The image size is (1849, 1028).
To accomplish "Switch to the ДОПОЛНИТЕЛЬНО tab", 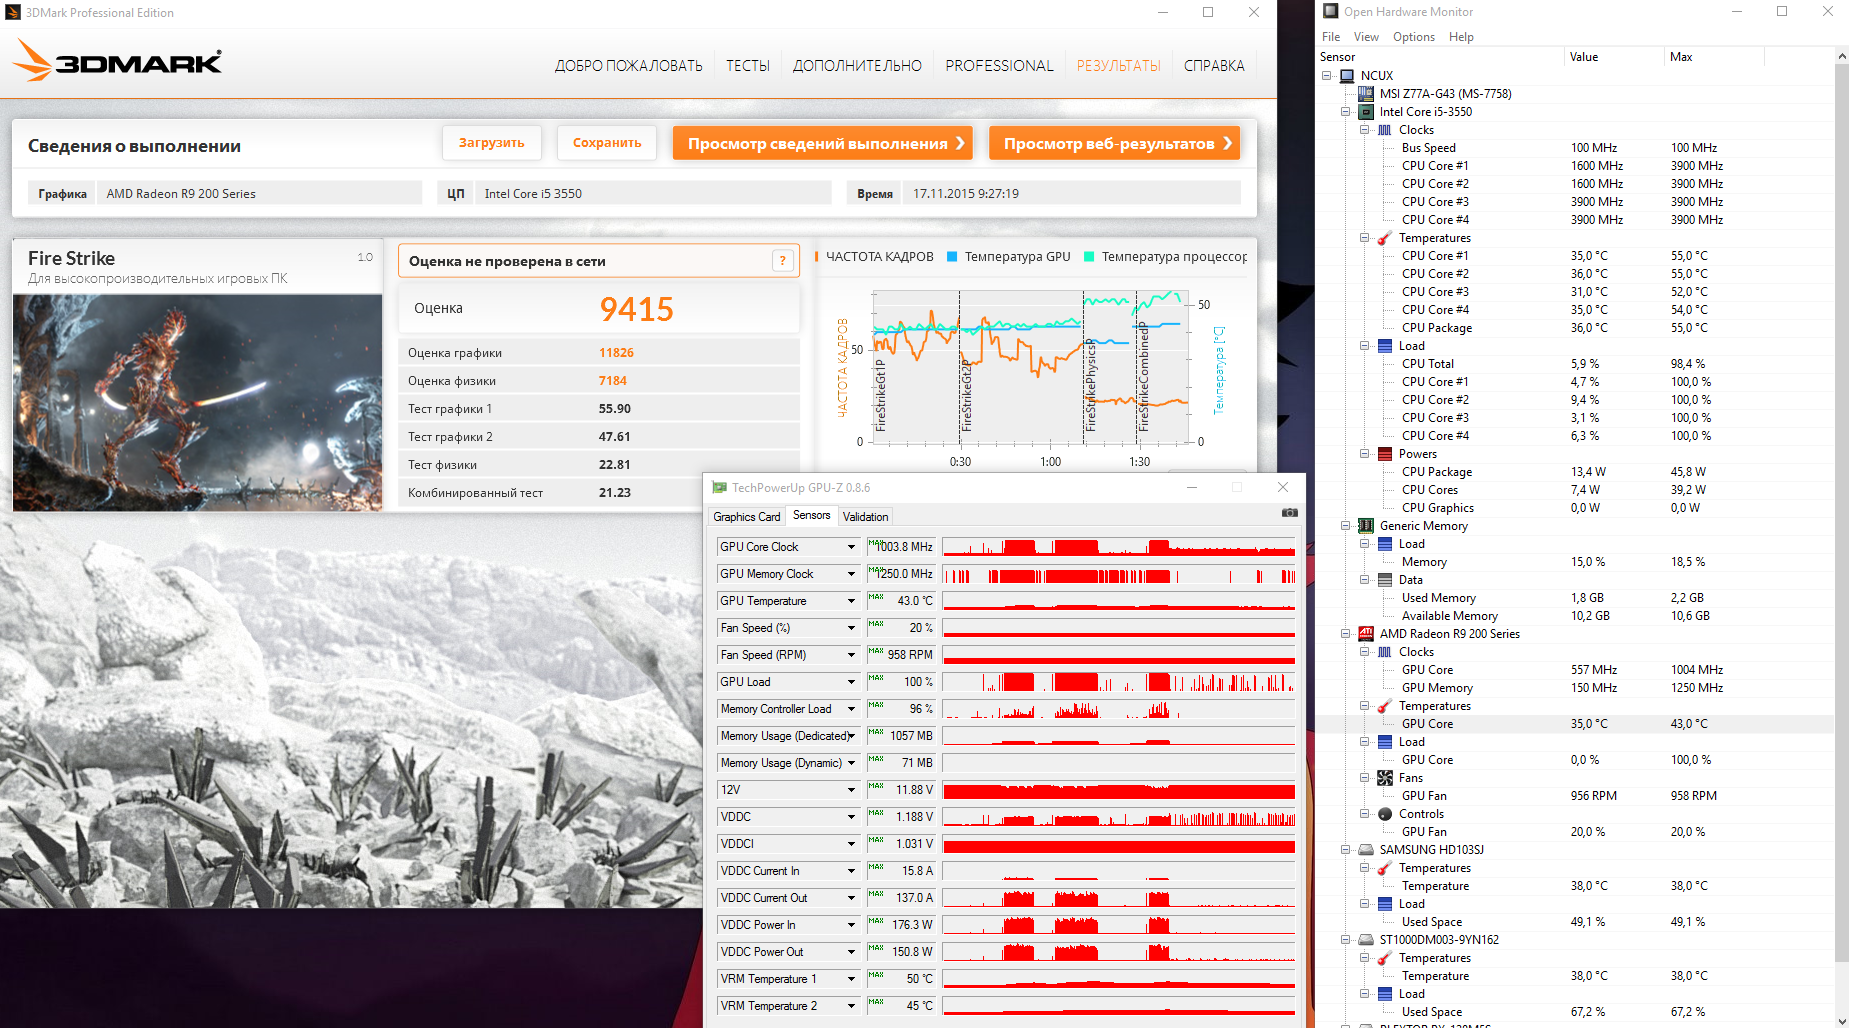I will pyautogui.click(x=857, y=66).
